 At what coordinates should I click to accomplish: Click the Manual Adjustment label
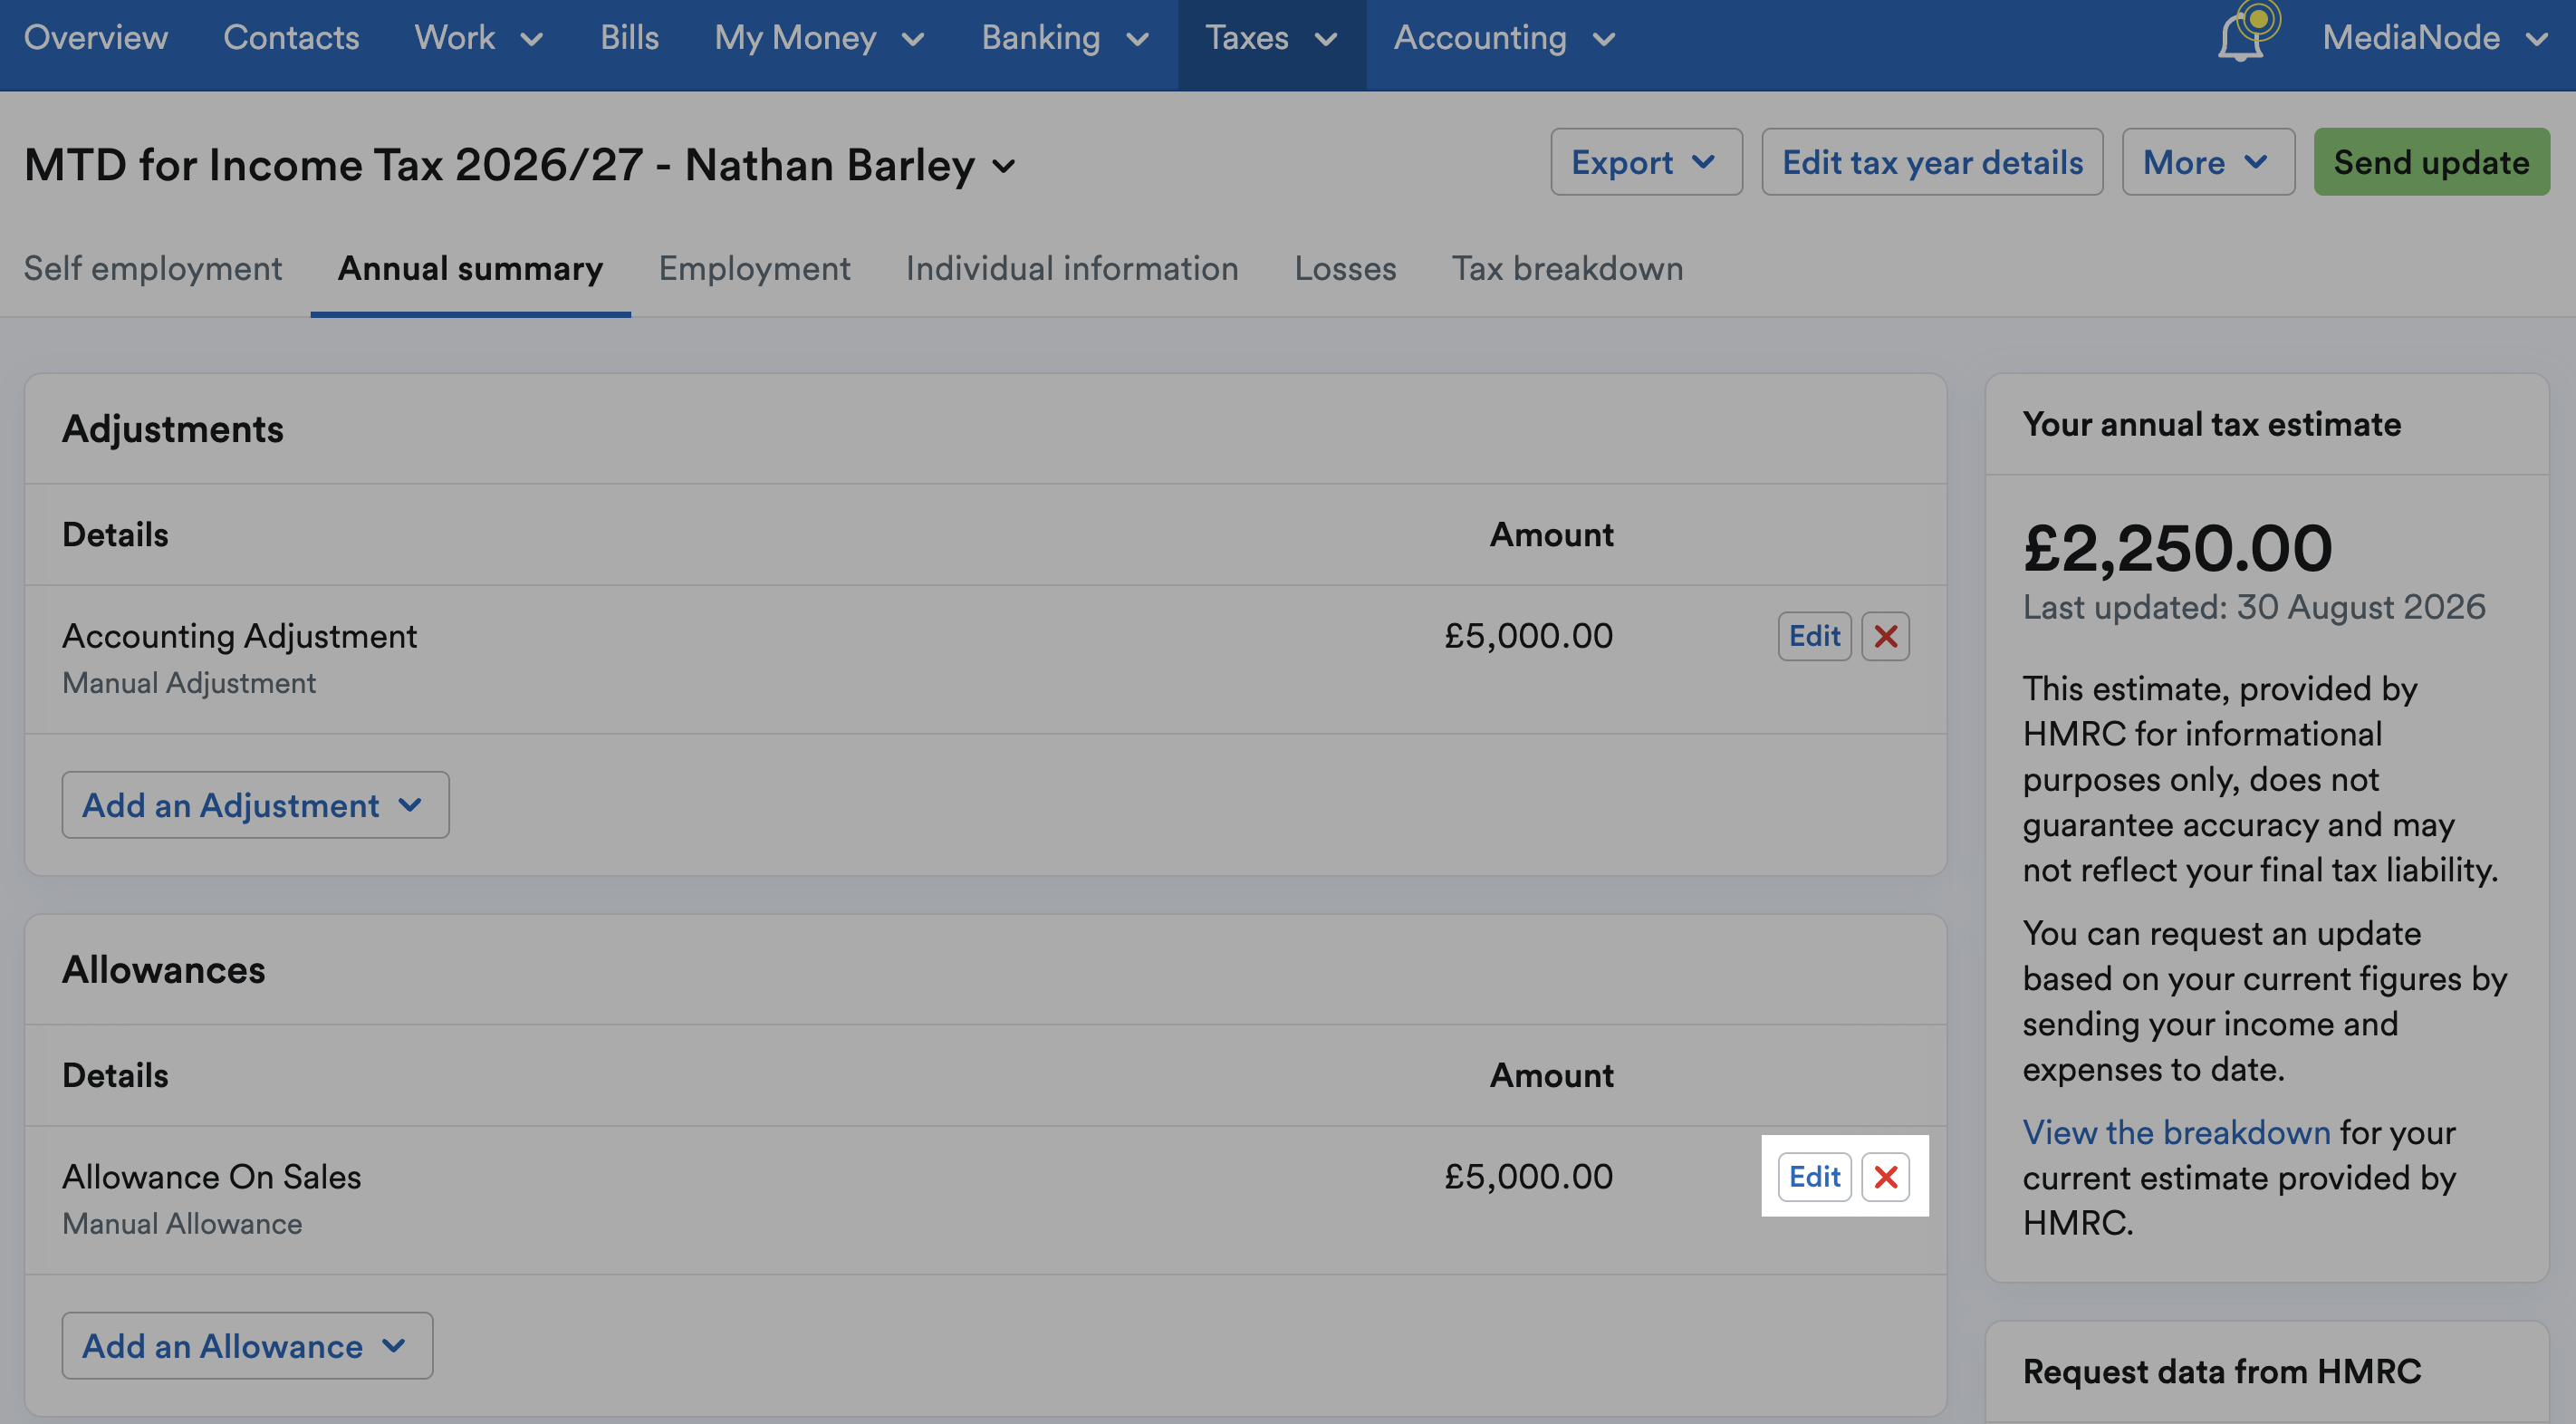(189, 683)
